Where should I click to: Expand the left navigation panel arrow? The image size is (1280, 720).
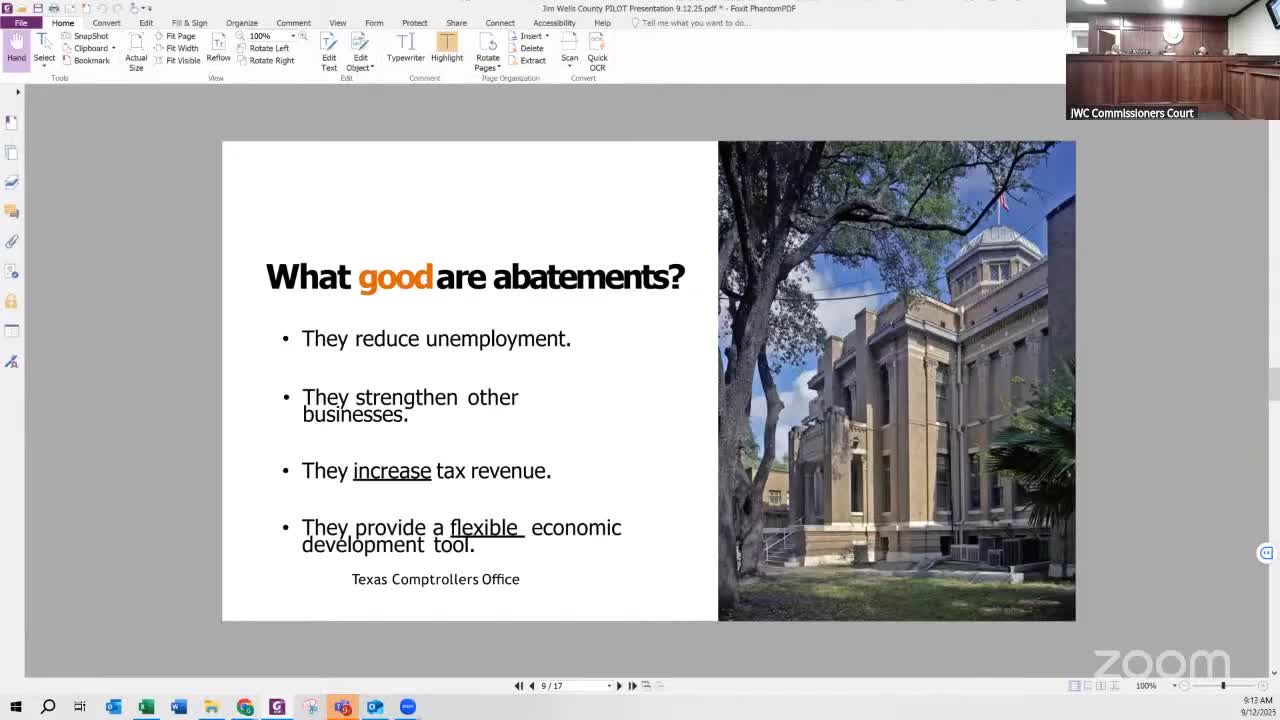tap(17, 92)
